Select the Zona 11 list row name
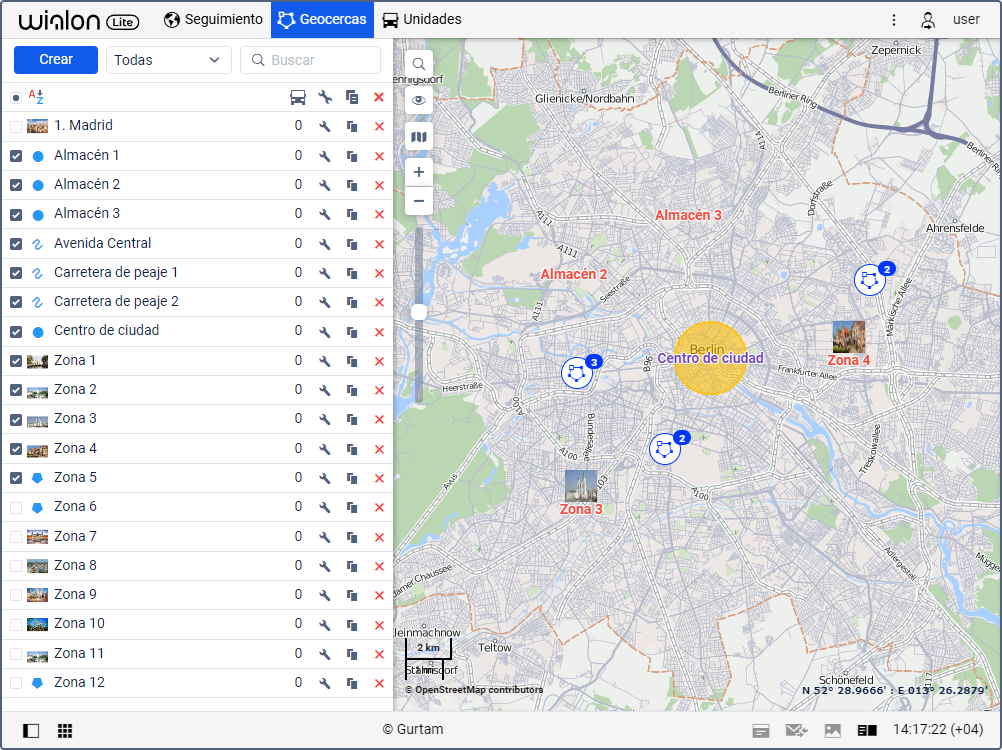Viewport: 1002px width, 750px height. (x=79, y=654)
